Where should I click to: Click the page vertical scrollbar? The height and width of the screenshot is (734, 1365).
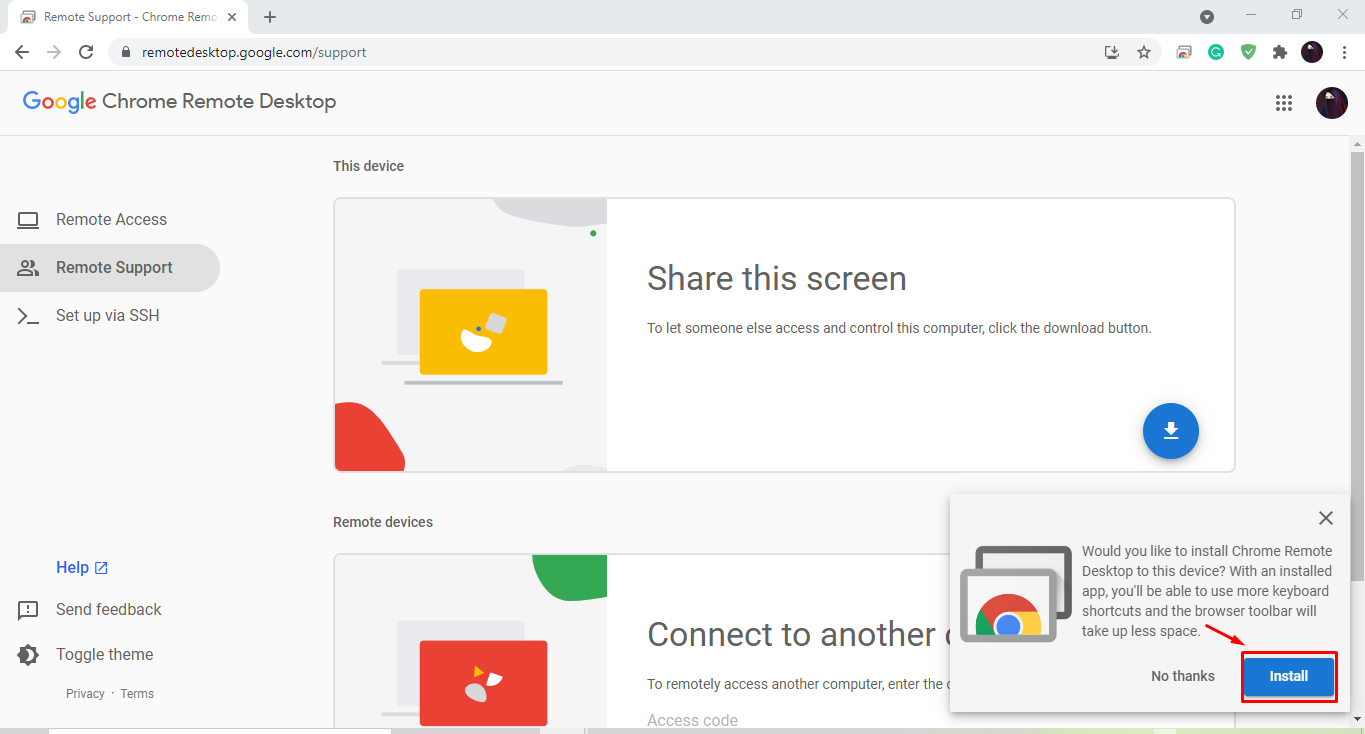1357,365
